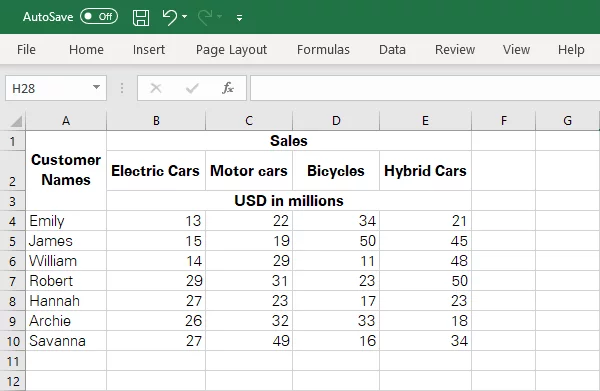This screenshot has height=391, width=600.
Task: Select Robert's Motor cars value 31
Action: tap(249, 281)
